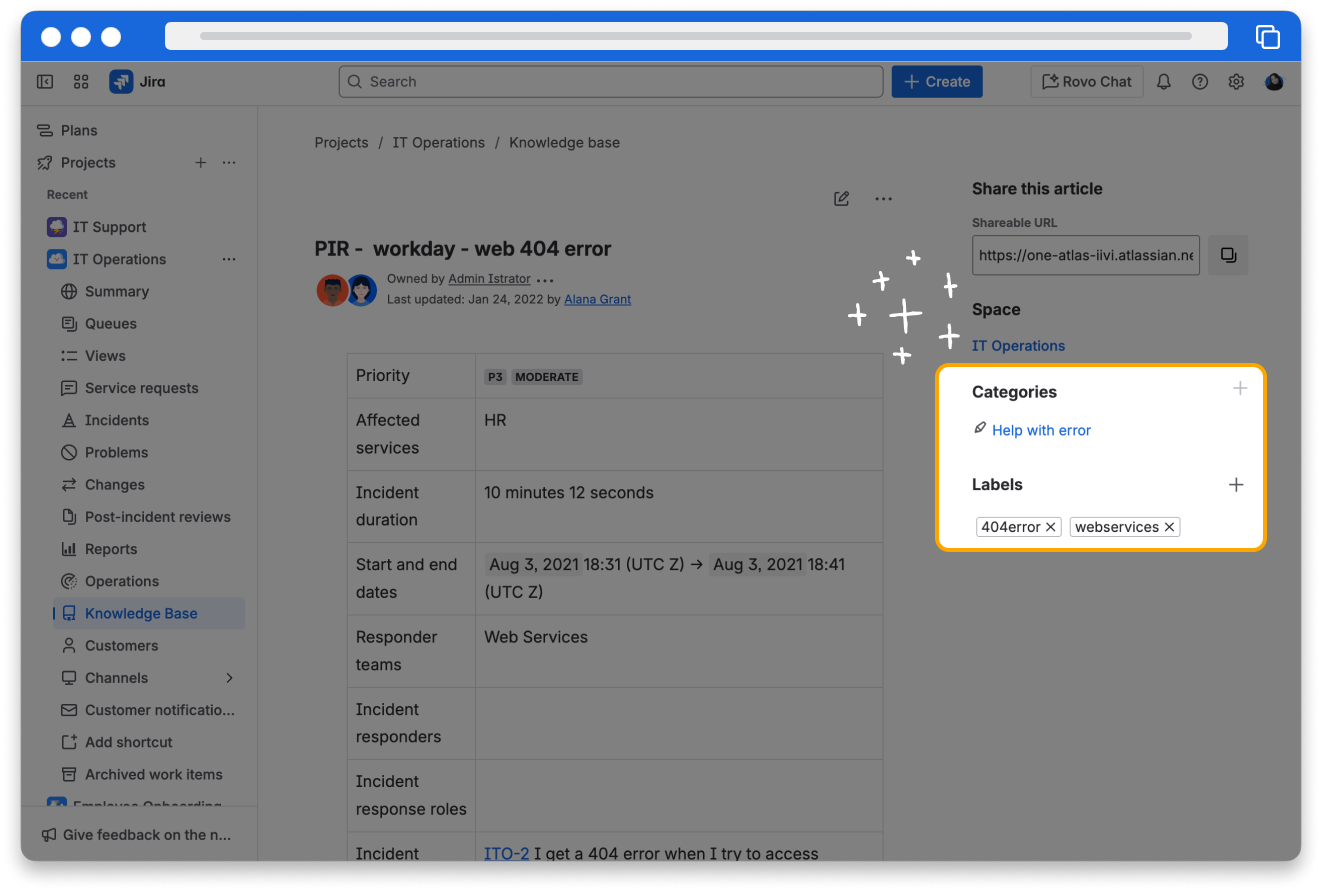Copy the shareable URL
This screenshot has width=1322, height=892.
pyautogui.click(x=1228, y=255)
